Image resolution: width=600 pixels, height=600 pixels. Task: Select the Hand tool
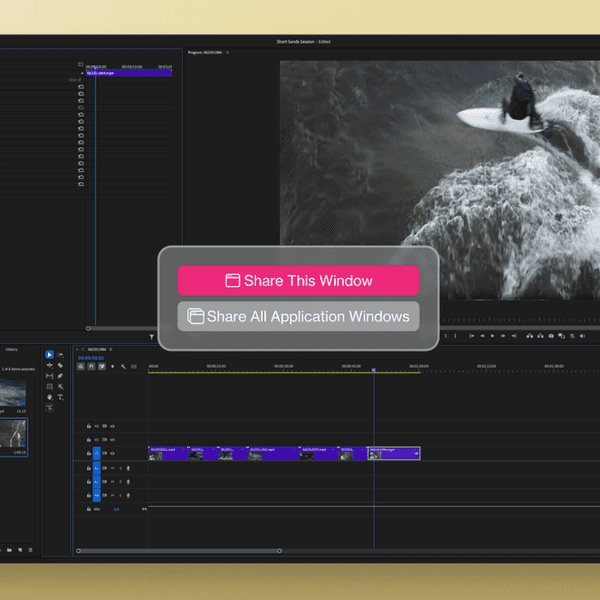click(49, 397)
